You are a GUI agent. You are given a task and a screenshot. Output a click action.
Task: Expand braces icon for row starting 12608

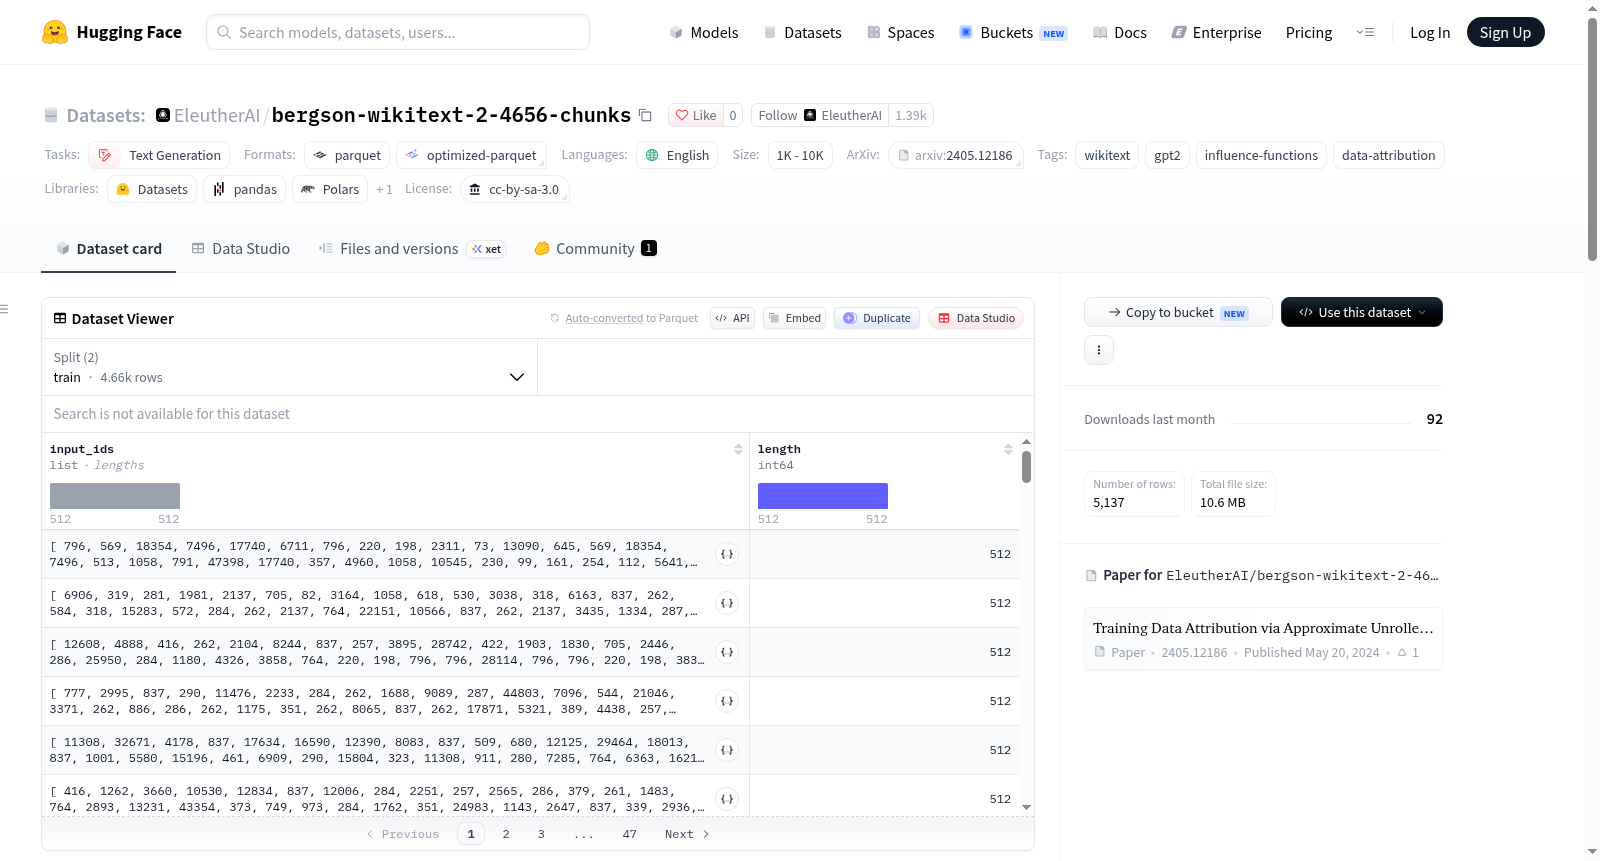click(x=727, y=652)
